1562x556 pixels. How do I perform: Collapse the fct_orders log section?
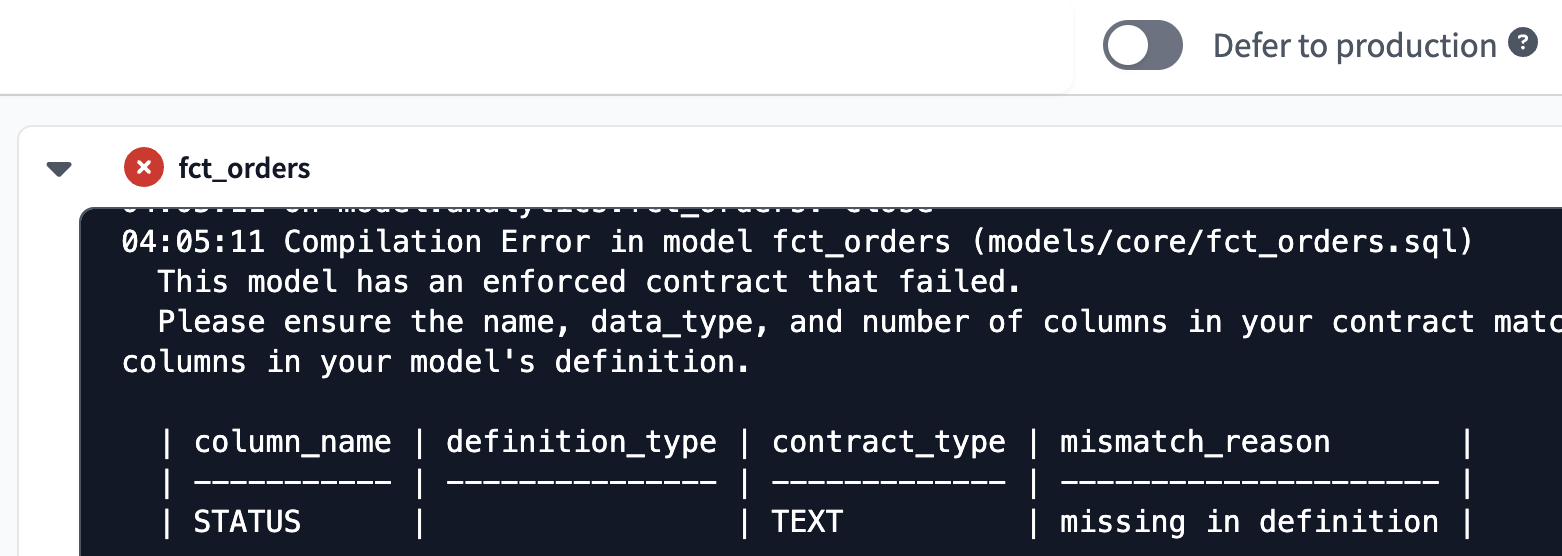tap(60, 169)
